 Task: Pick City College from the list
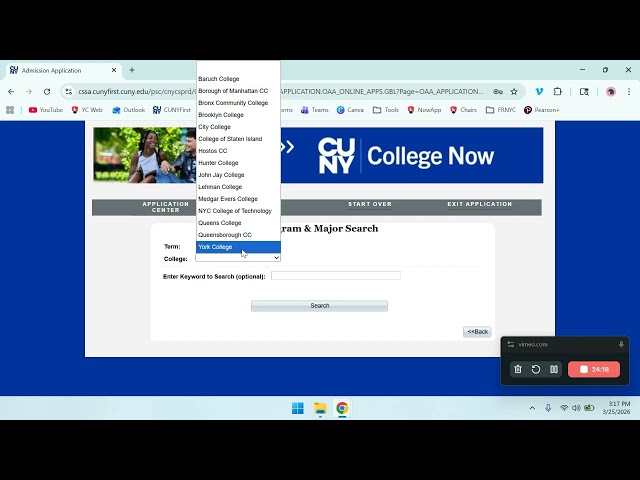click(238, 127)
